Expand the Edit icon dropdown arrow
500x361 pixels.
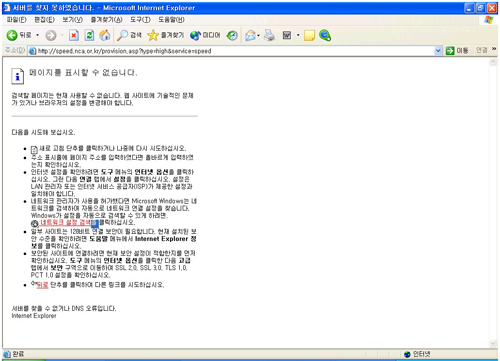pyautogui.click(x=298, y=35)
